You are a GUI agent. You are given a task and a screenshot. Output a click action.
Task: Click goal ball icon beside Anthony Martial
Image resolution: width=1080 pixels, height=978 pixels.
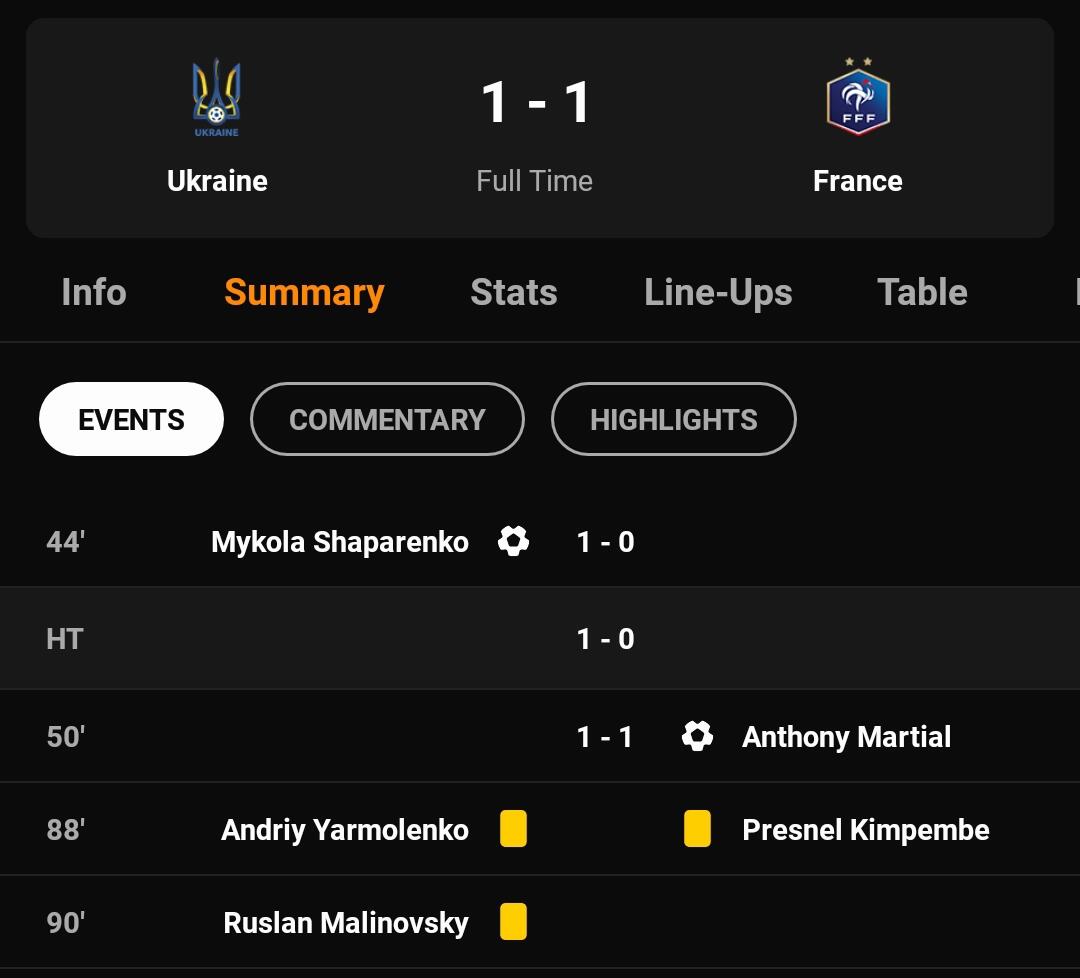(697, 736)
